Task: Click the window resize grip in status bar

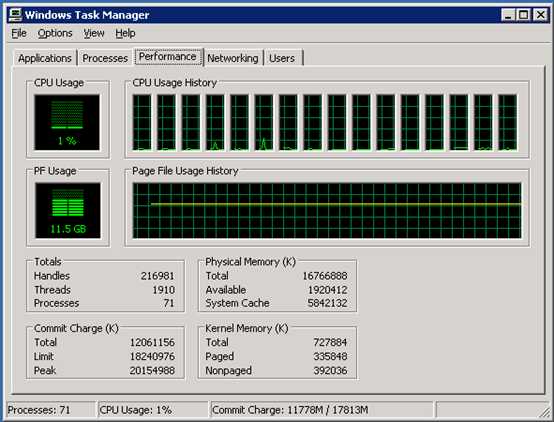Action: coord(545,412)
